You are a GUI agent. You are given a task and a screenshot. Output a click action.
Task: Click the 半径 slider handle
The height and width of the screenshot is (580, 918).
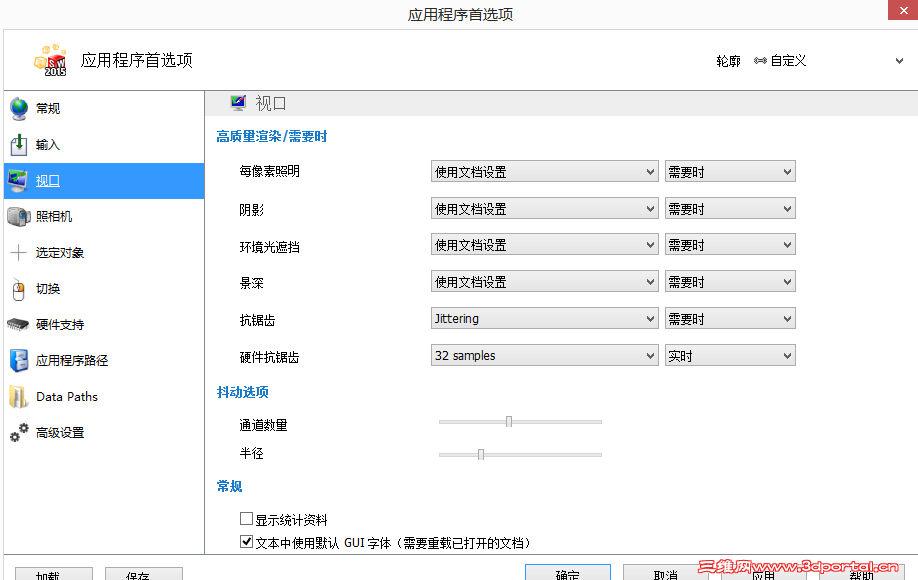coord(481,454)
